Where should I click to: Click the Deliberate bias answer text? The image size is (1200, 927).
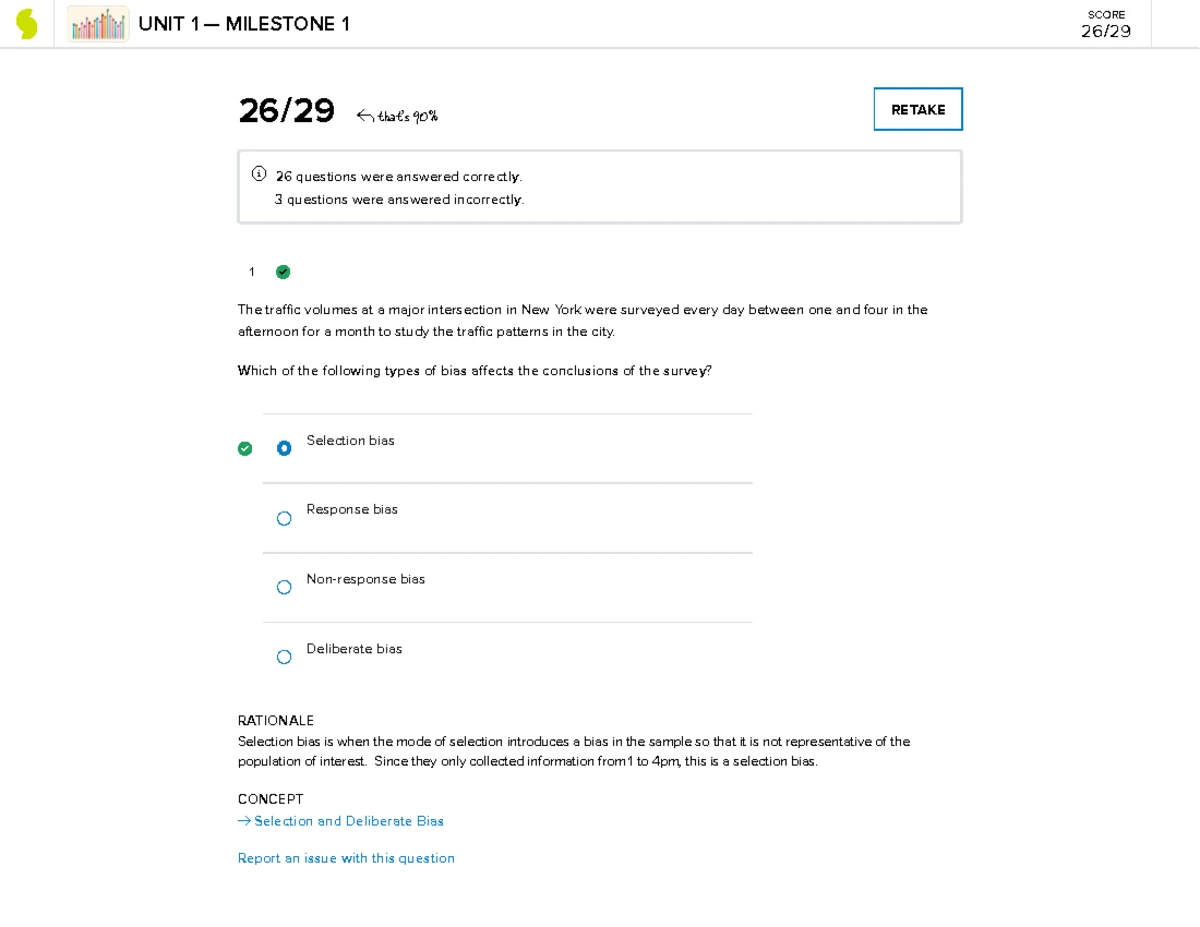pos(354,649)
